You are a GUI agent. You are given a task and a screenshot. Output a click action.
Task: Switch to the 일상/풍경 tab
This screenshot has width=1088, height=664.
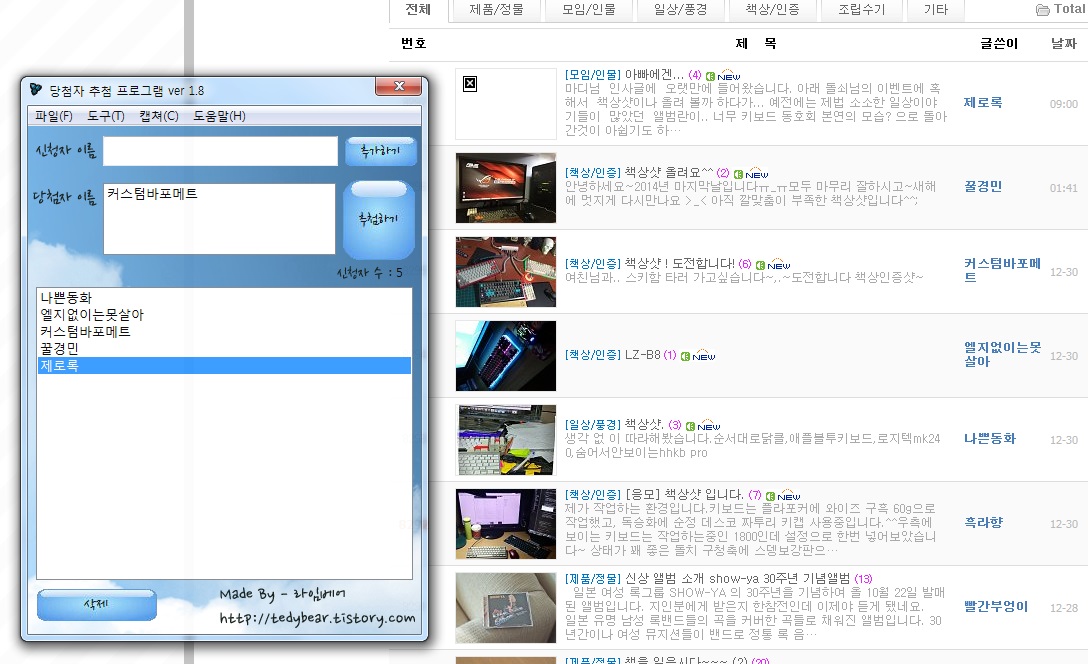click(680, 10)
